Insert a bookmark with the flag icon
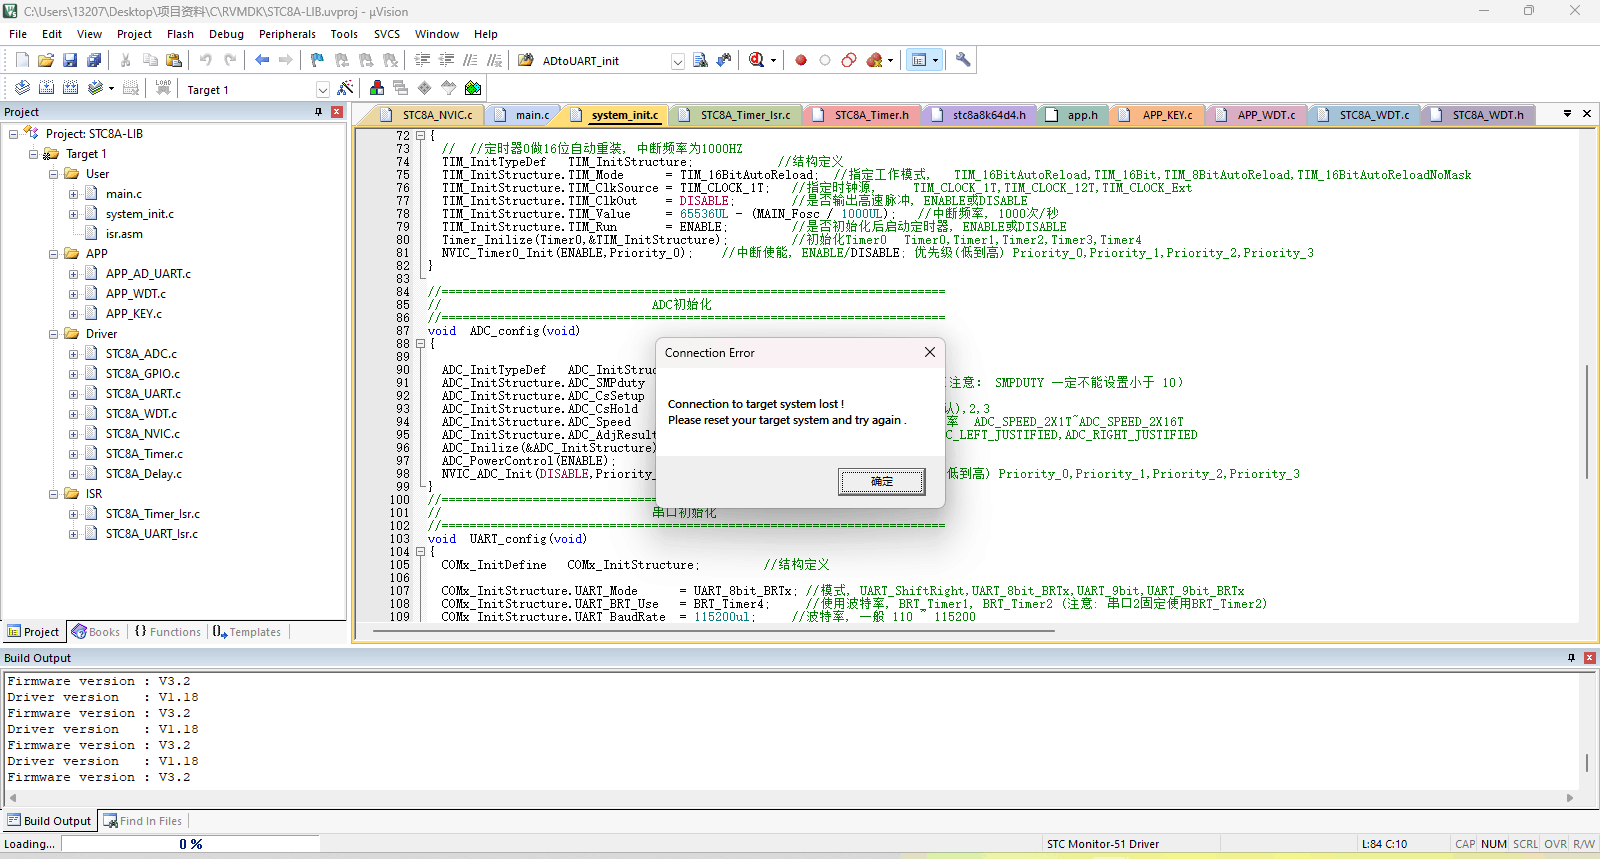 click(x=317, y=60)
